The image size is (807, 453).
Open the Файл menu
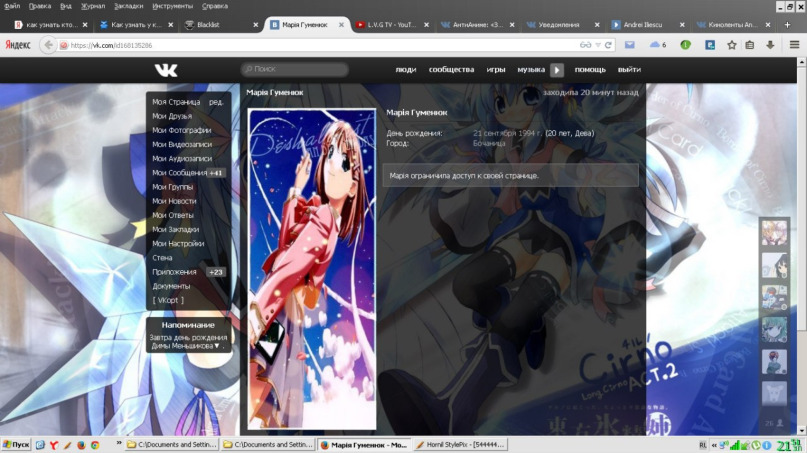coord(12,6)
